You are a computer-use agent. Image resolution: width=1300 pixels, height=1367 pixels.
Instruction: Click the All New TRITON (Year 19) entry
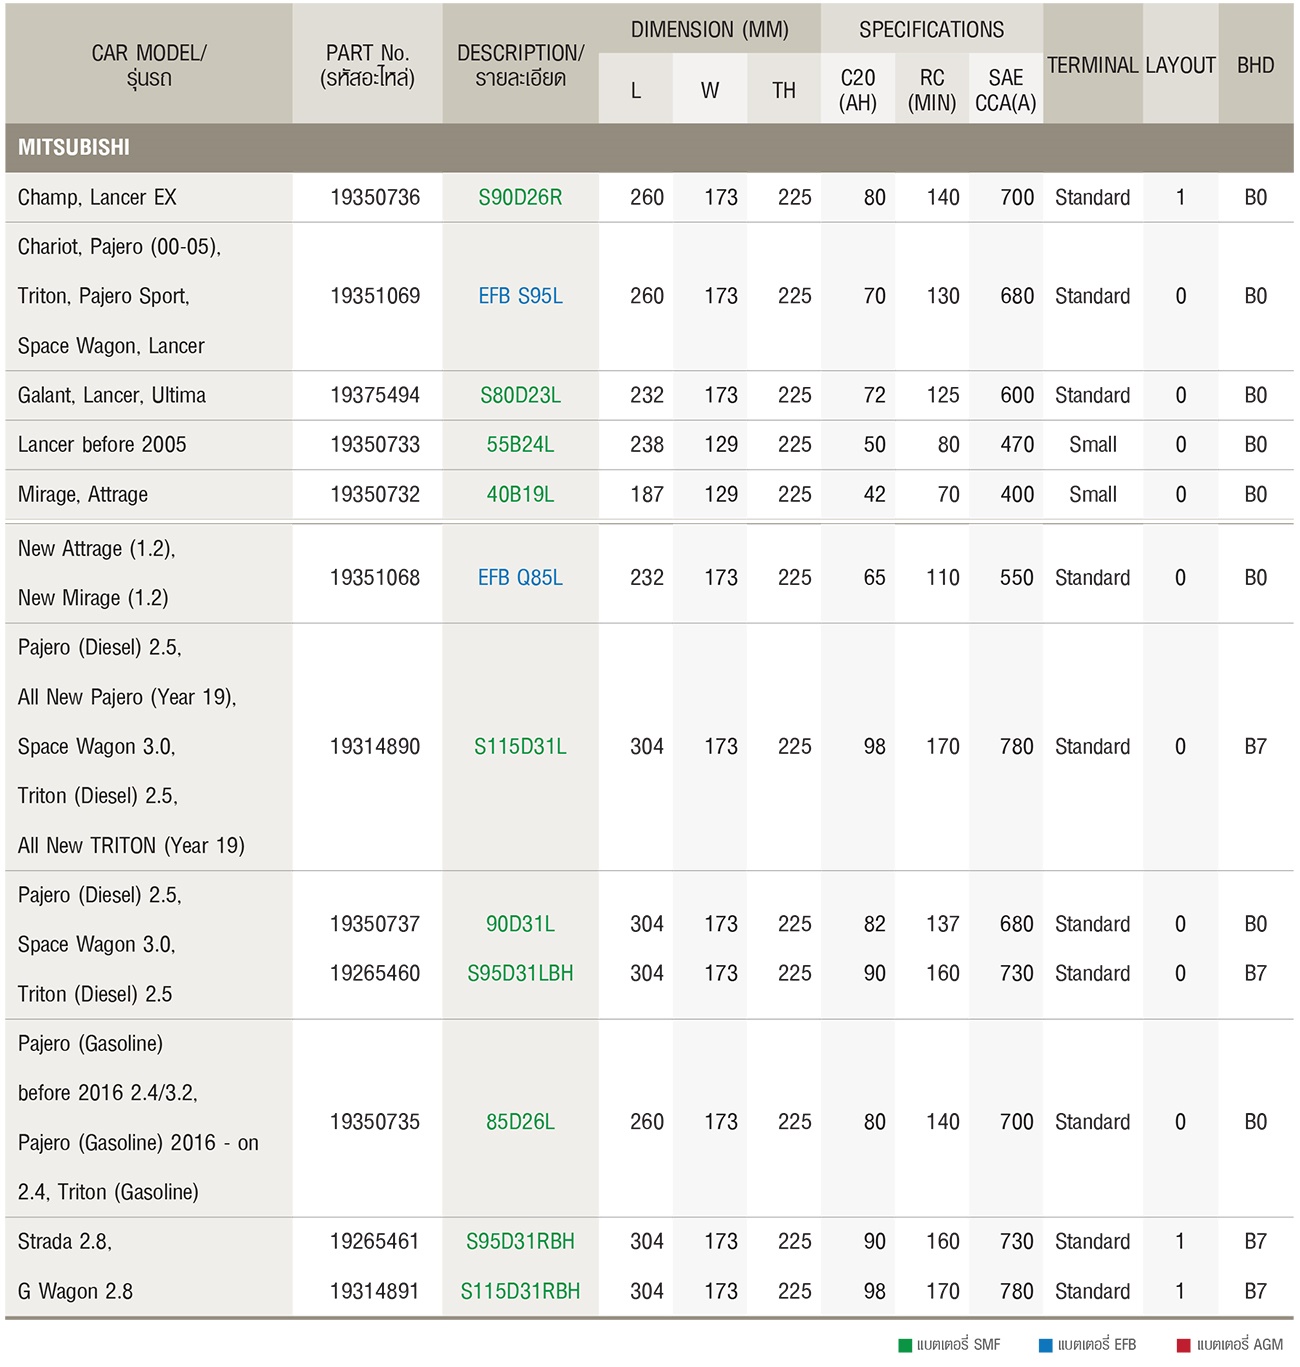point(131,845)
